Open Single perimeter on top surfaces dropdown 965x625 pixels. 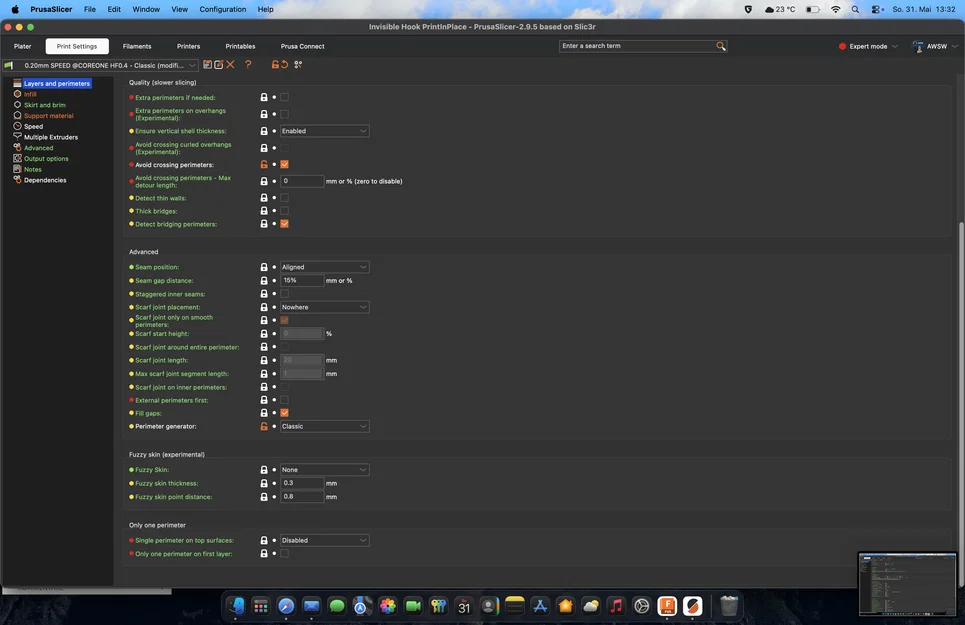coord(324,540)
